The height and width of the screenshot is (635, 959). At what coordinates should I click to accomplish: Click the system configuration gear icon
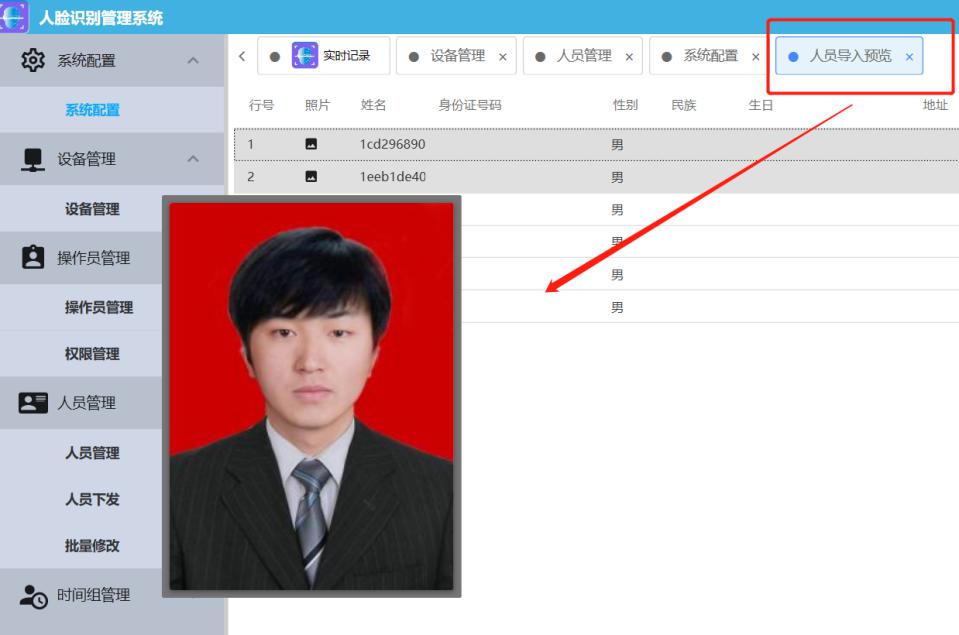pos(33,60)
